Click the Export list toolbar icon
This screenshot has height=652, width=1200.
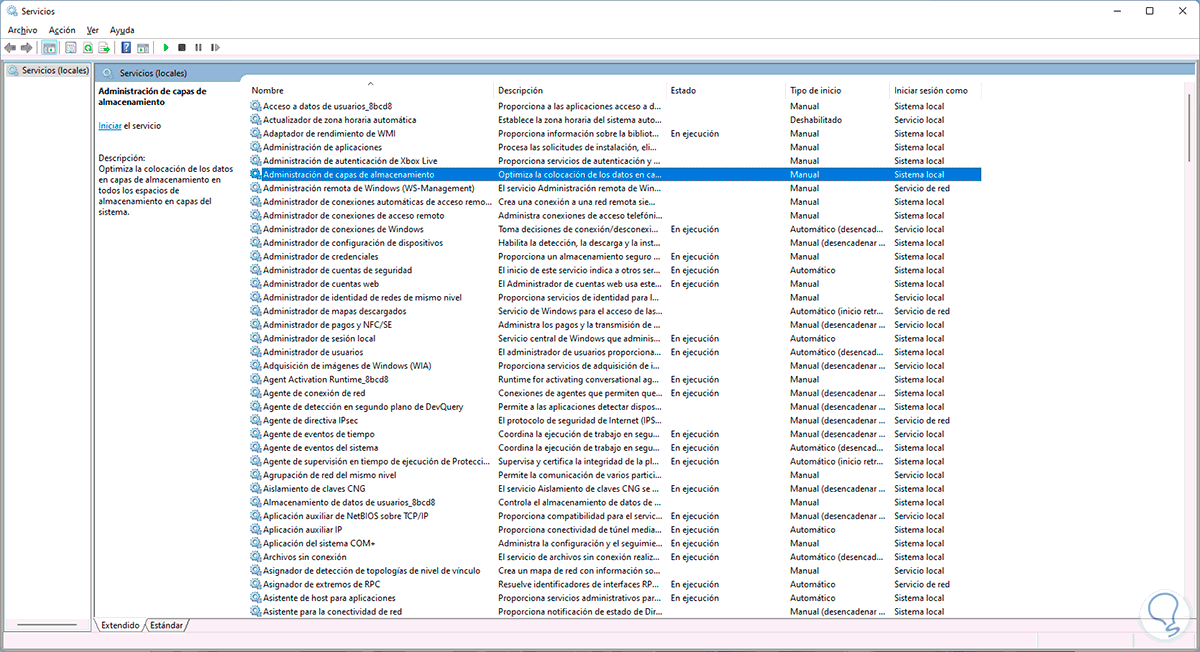[104, 47]
